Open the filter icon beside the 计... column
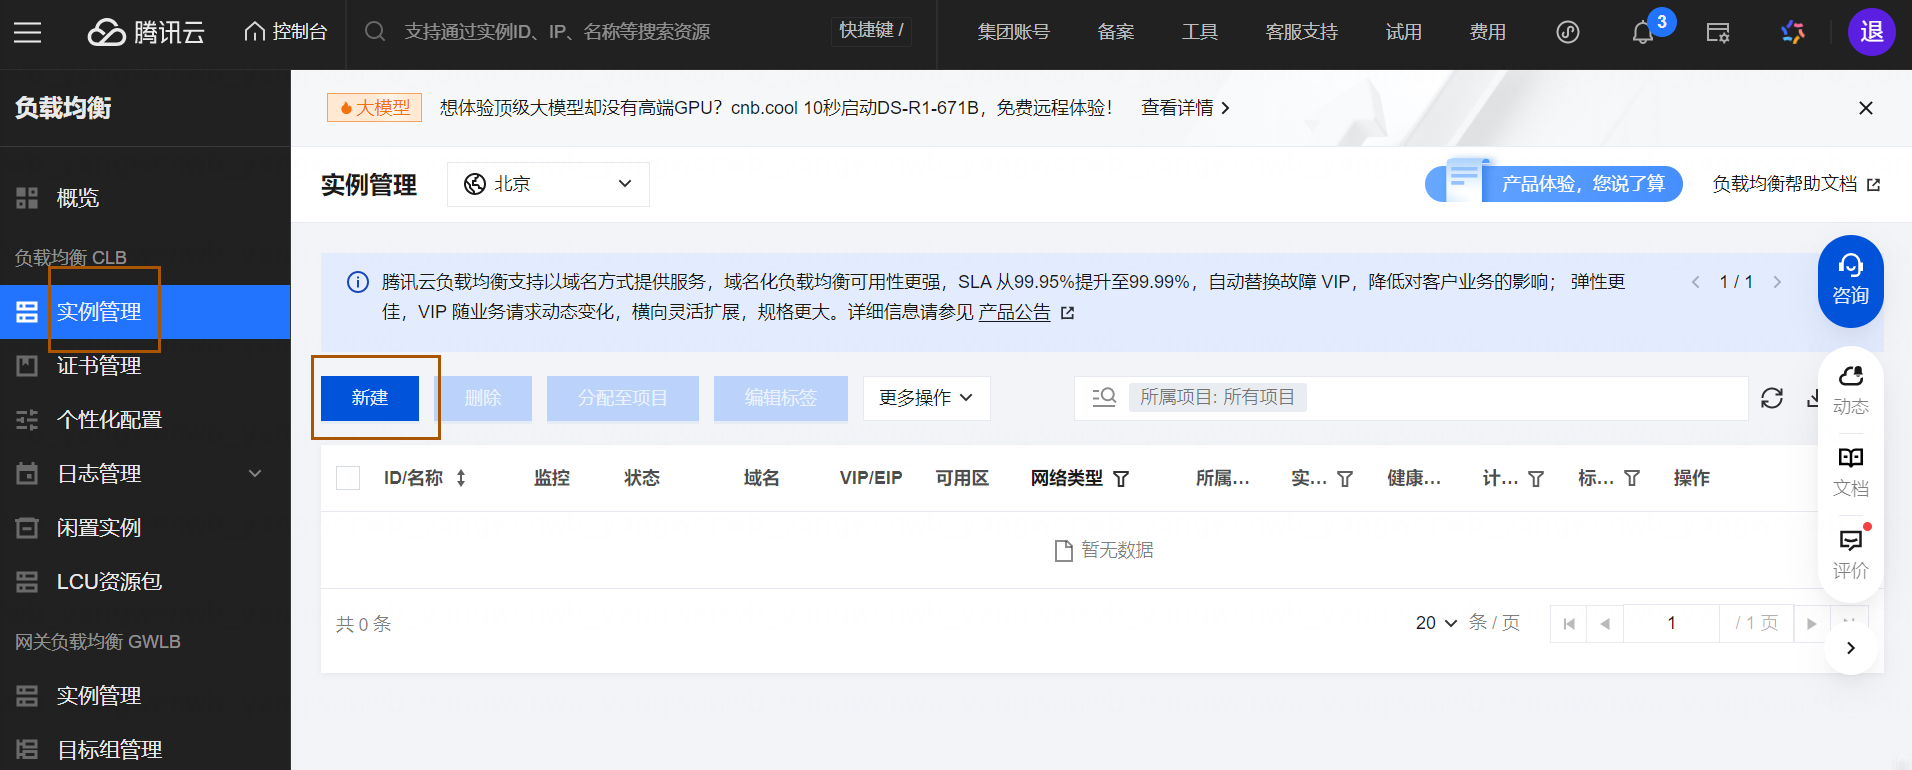The height and width of the screenshot is (770, 1912). (1536, 479)
